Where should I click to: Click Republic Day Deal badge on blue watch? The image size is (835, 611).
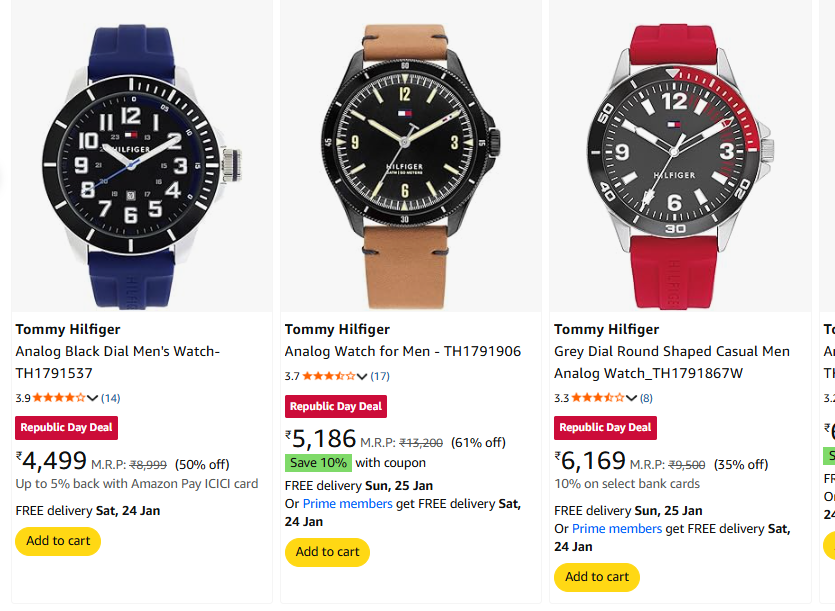tap(67, 428)
